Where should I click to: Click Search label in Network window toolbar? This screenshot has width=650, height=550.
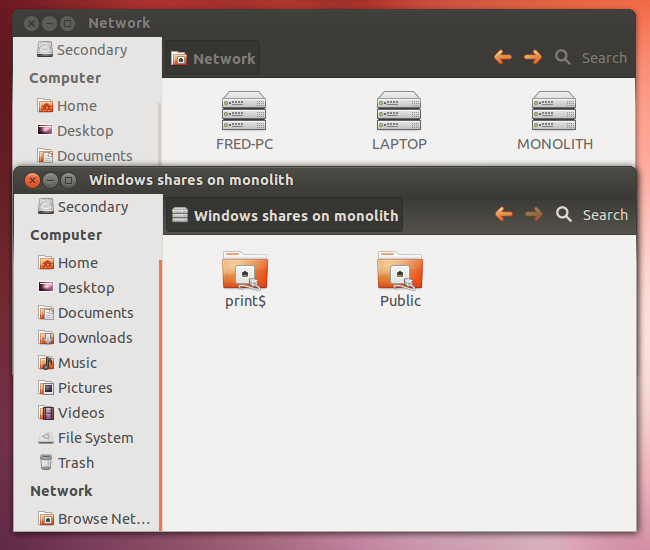(x=604, y=58)
